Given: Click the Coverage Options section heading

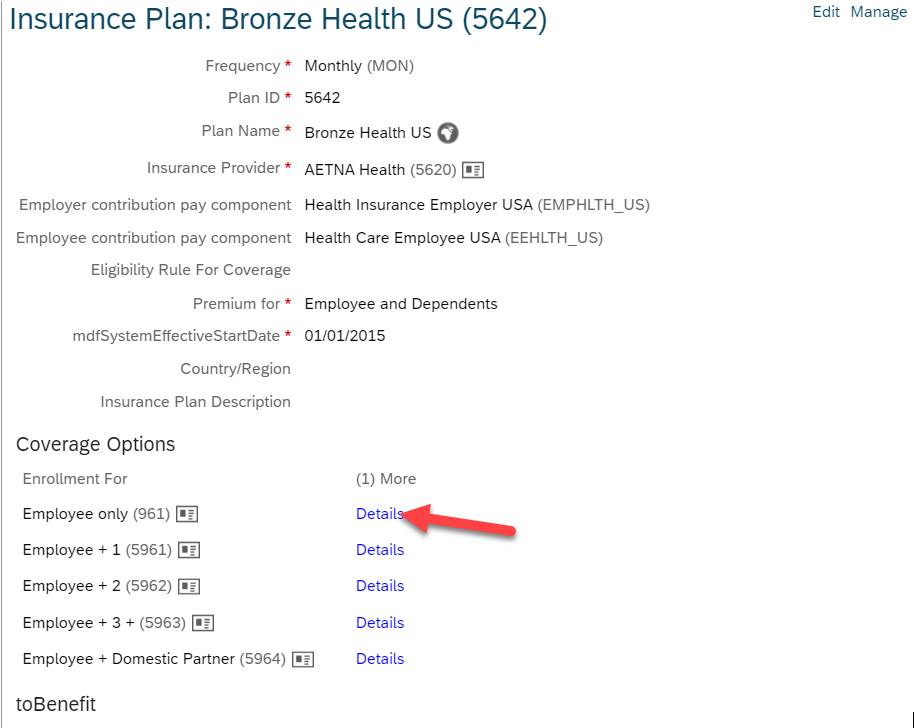Looking at the screenshot, I should (x=96, y=444).
